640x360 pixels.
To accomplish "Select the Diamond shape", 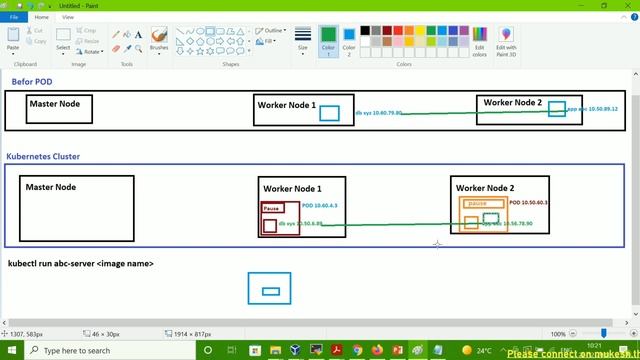I will [190, 41].
